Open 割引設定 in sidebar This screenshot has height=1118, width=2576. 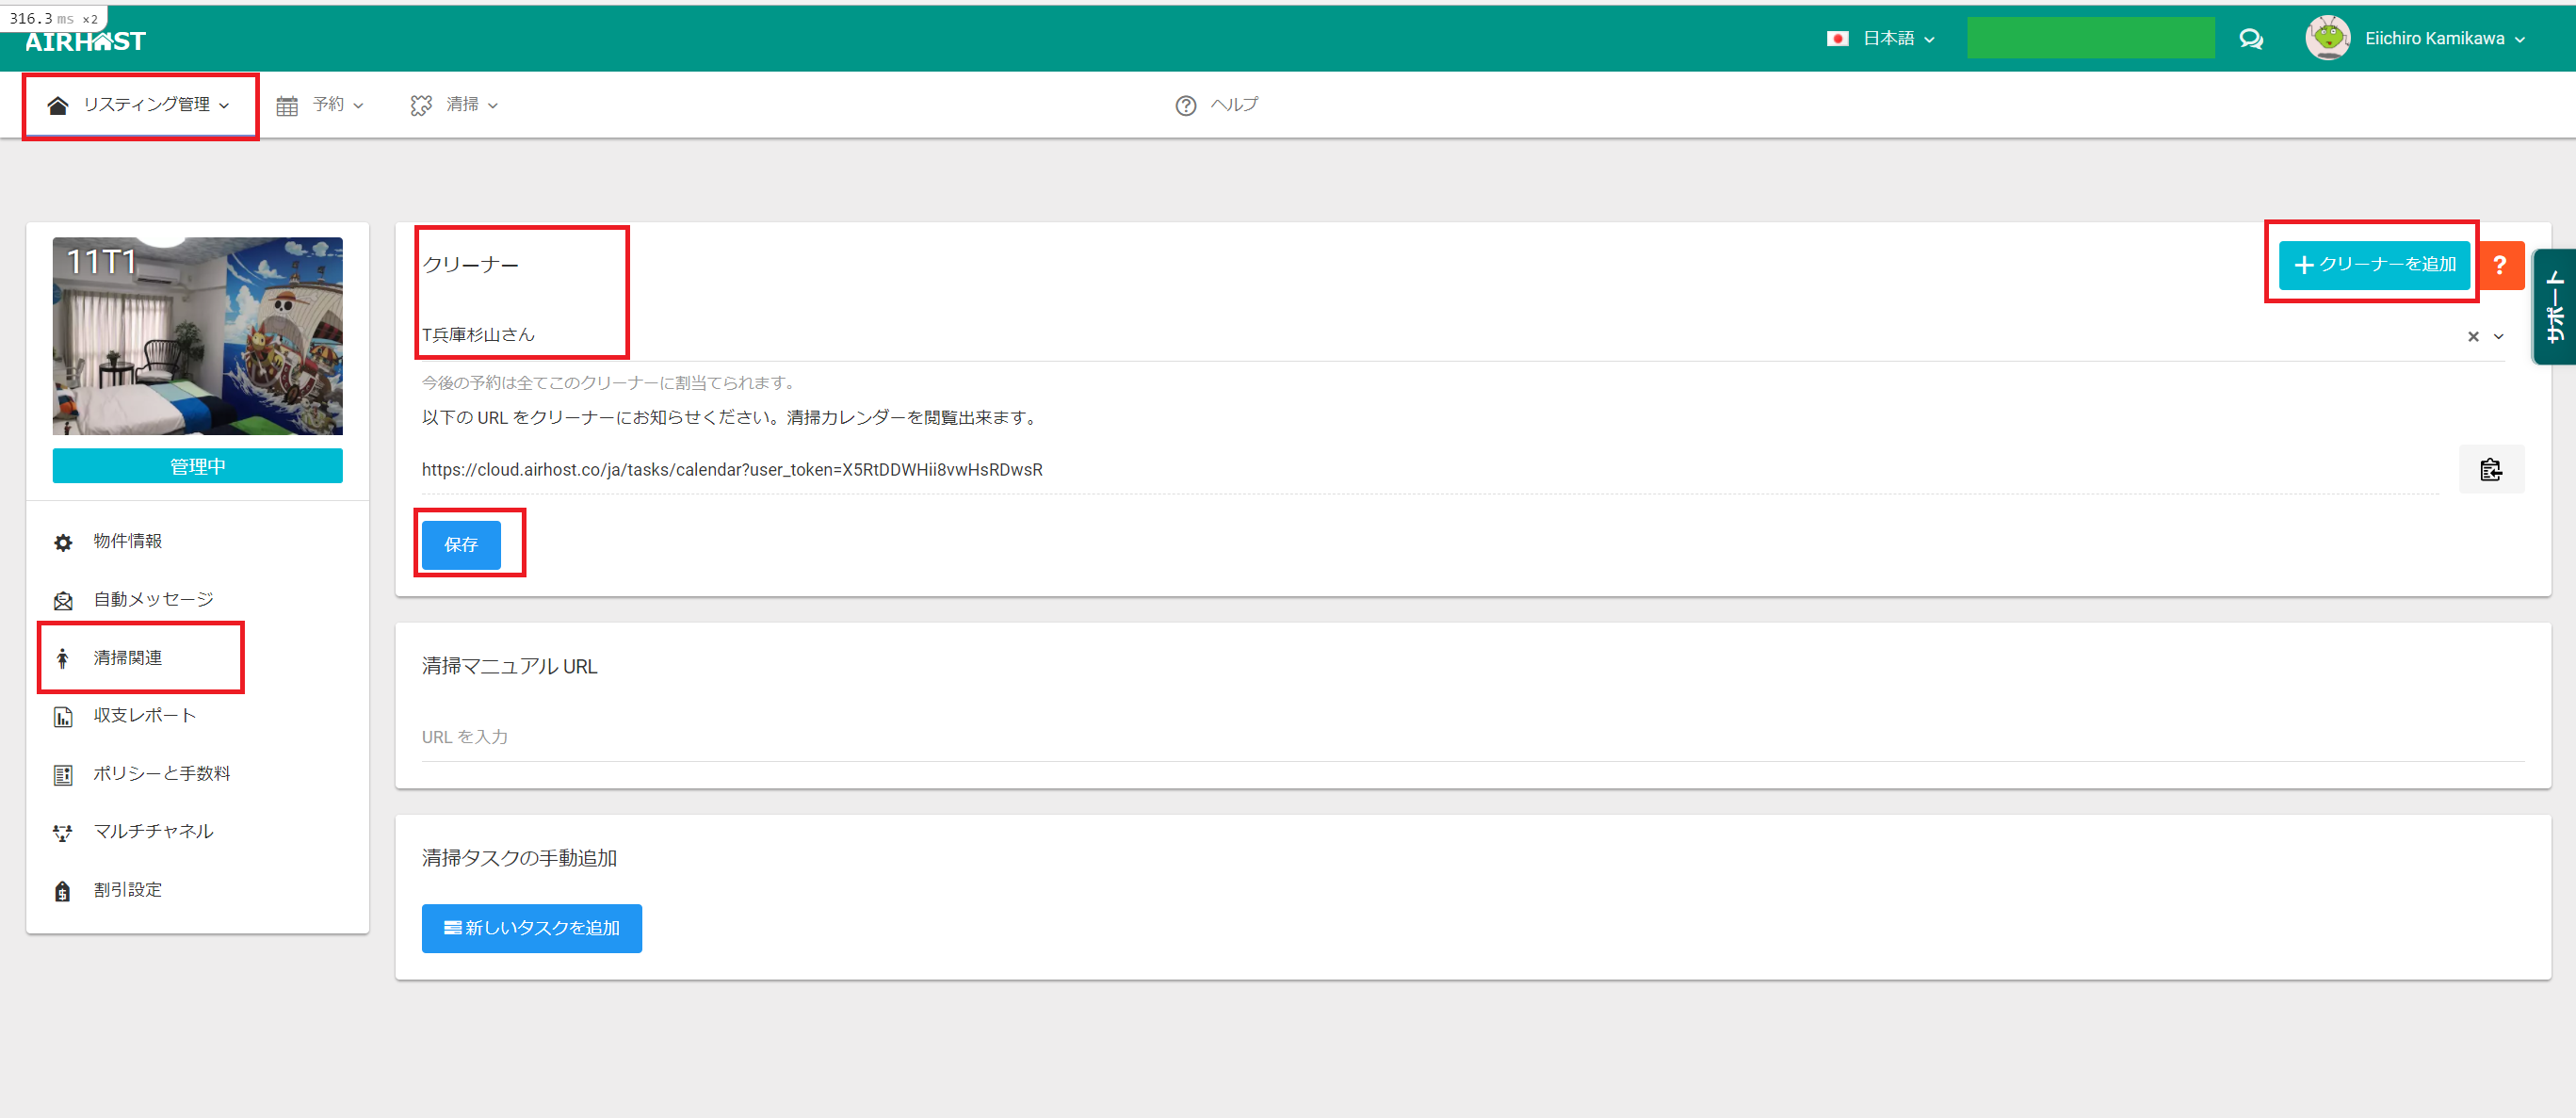(127, 889)
